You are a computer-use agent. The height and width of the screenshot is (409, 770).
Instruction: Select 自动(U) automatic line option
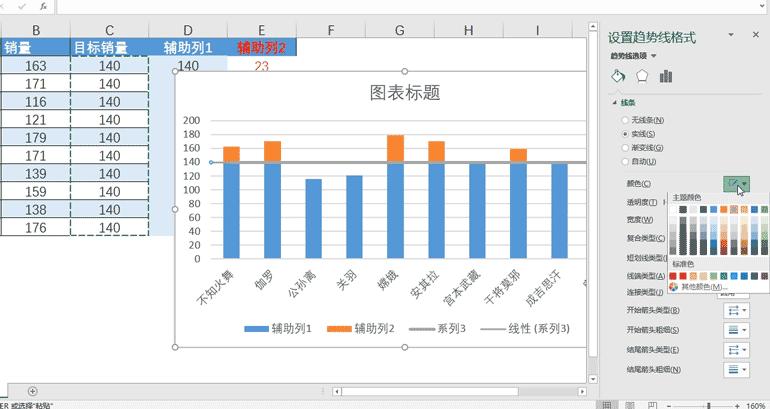click(x=639, y=161)
